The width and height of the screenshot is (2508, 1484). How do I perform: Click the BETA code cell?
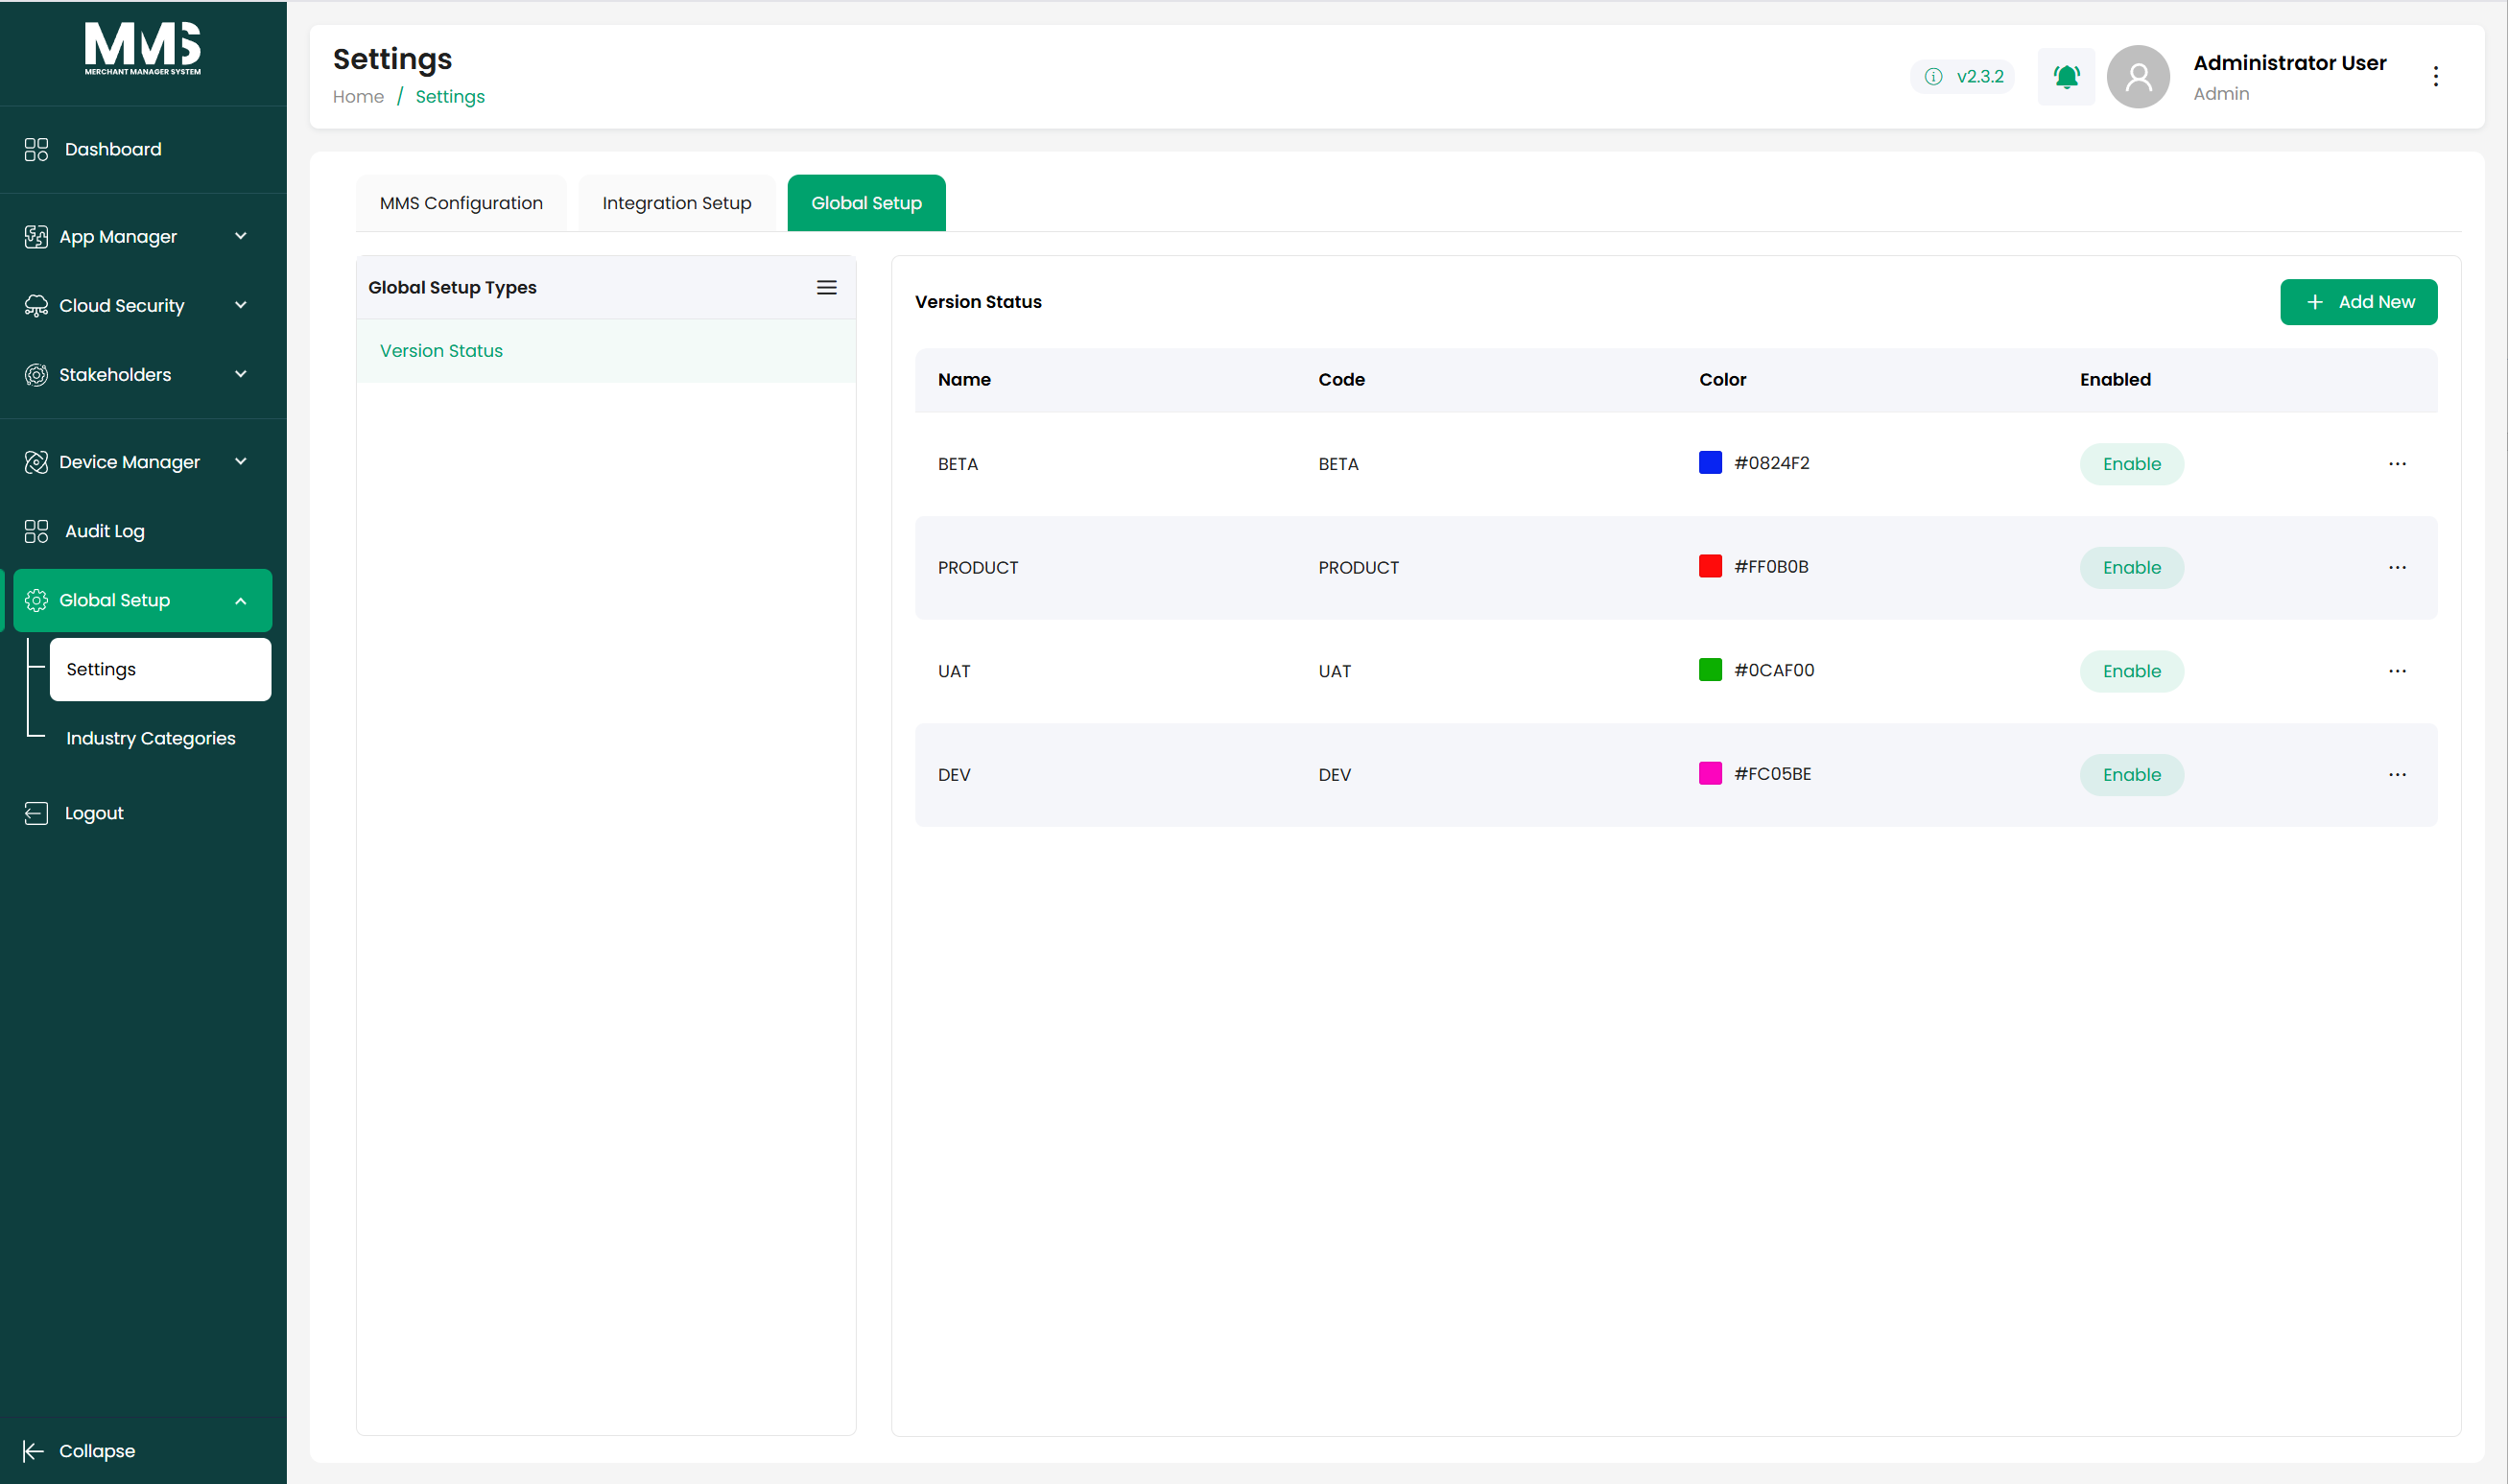[1338, 464]
